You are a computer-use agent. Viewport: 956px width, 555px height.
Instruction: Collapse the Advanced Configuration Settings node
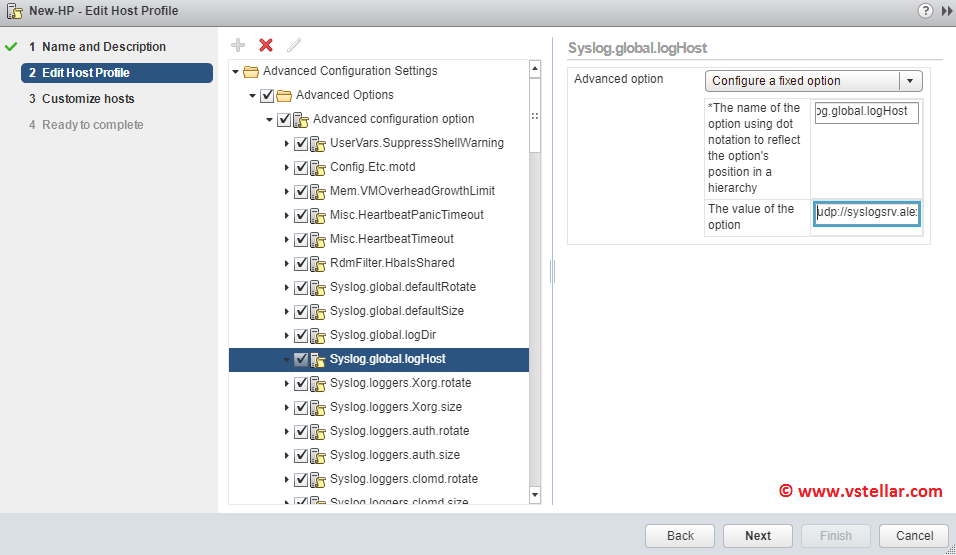tap(235, 71)
